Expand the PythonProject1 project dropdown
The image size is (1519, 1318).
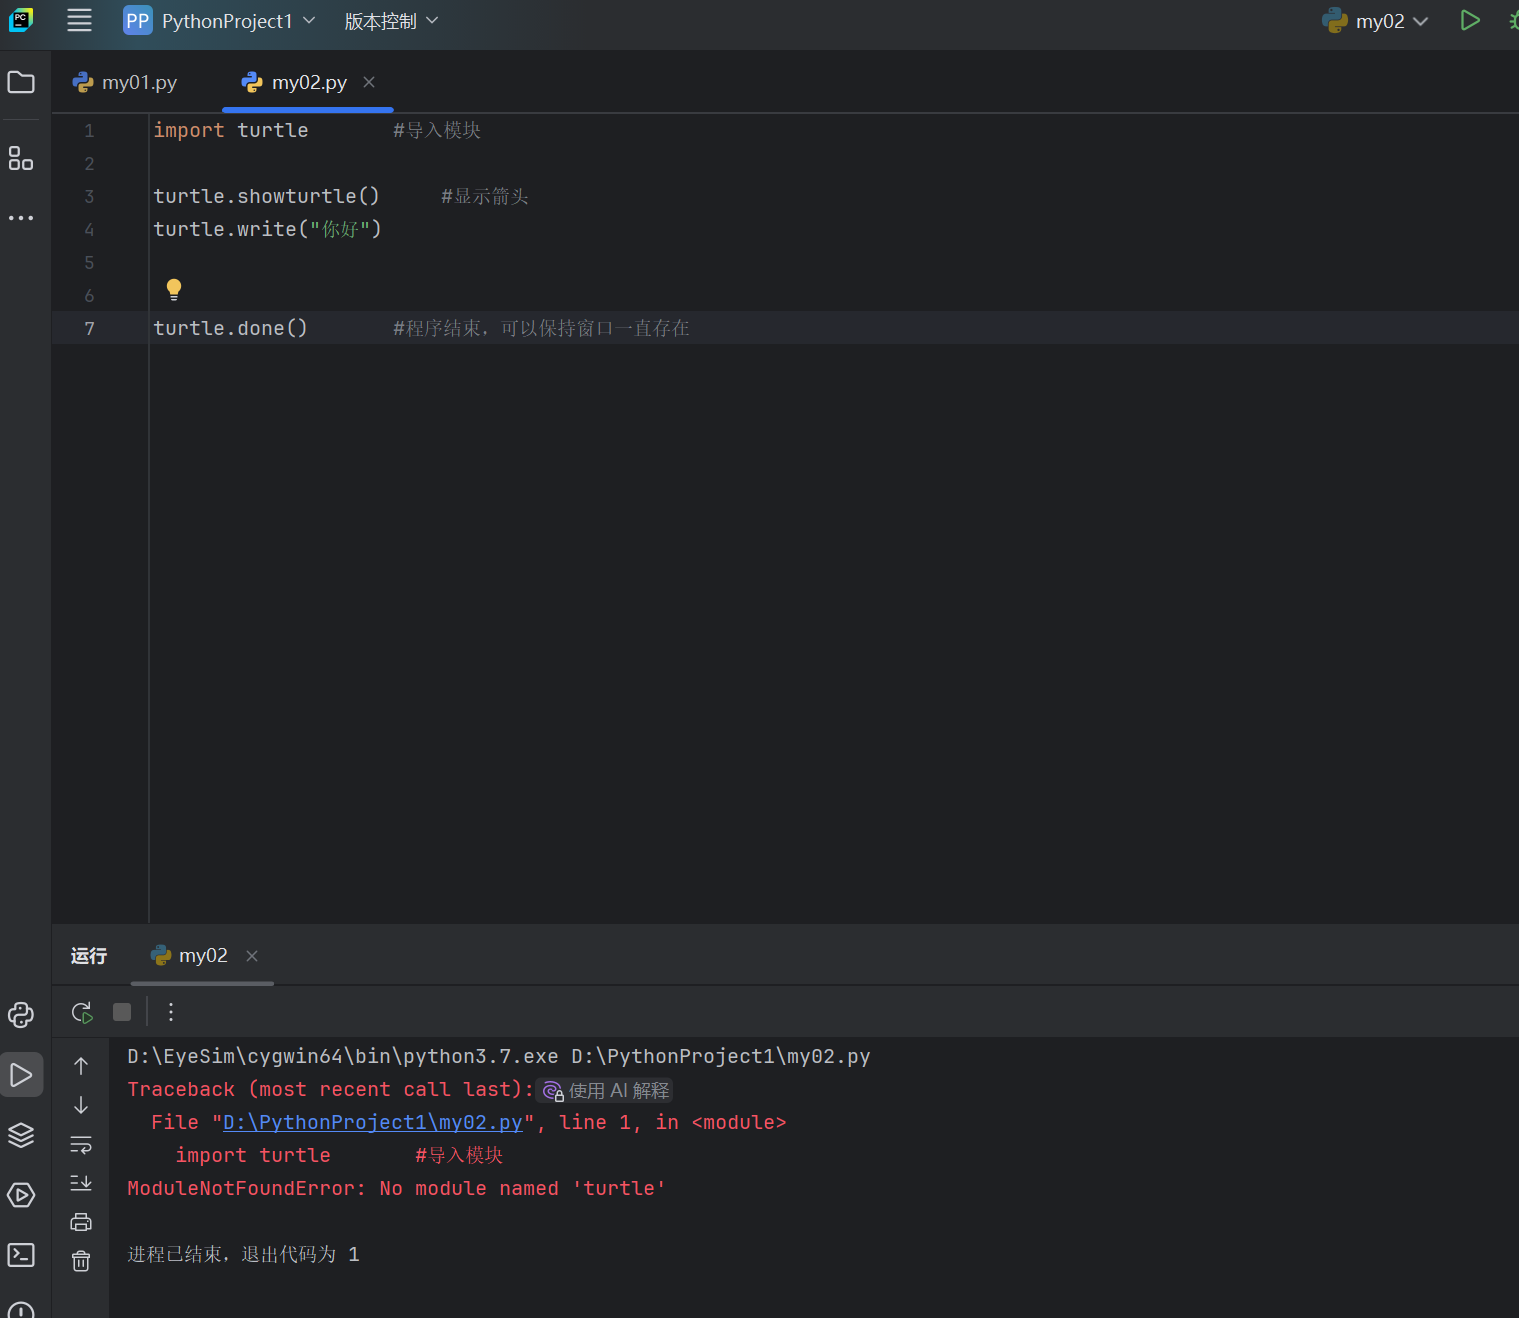(220, 21)
